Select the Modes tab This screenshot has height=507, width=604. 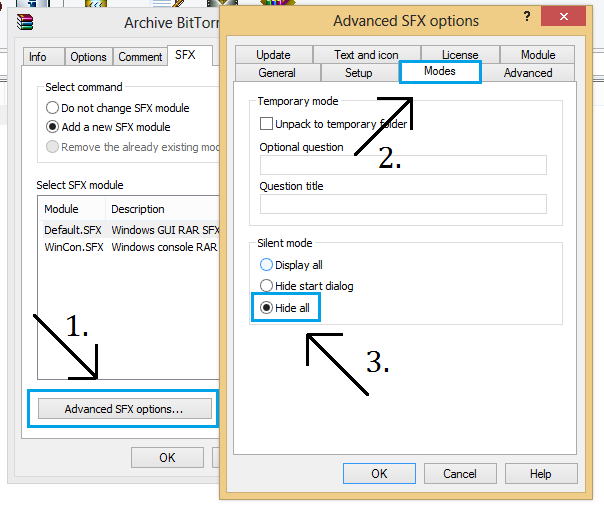coord(440,71)
